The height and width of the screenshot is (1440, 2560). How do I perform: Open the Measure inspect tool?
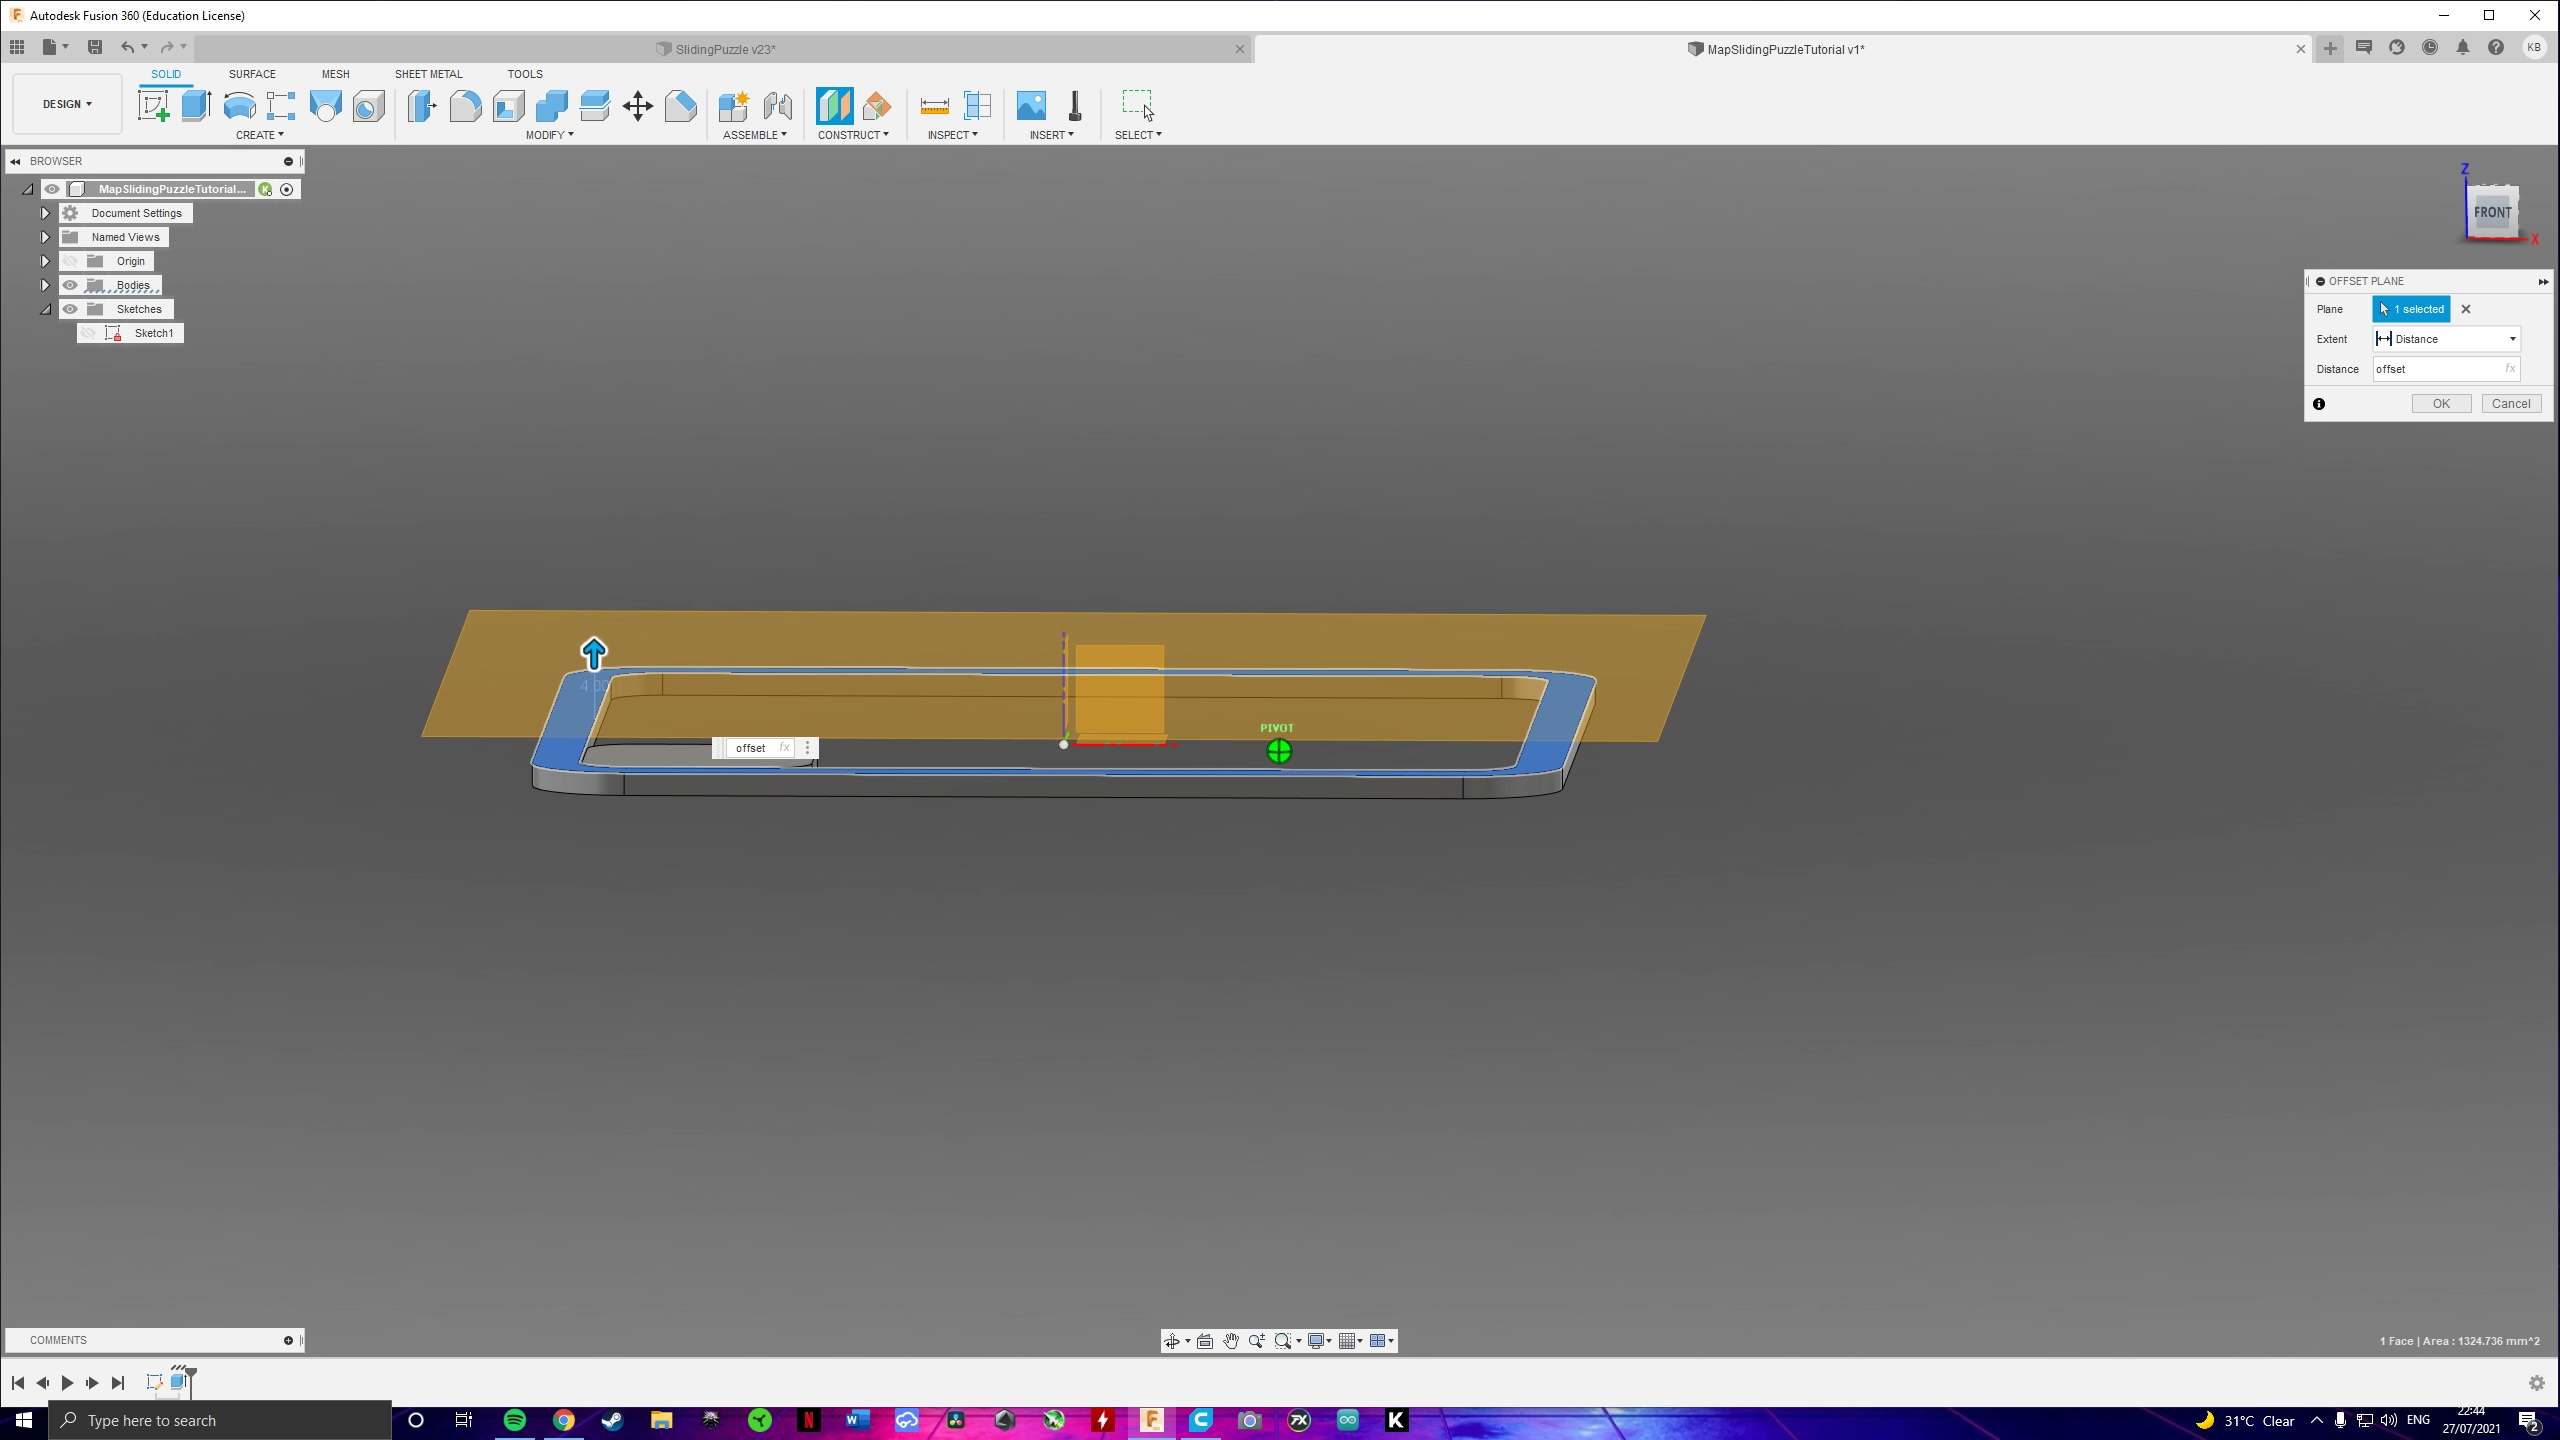[x=932, y=105]
